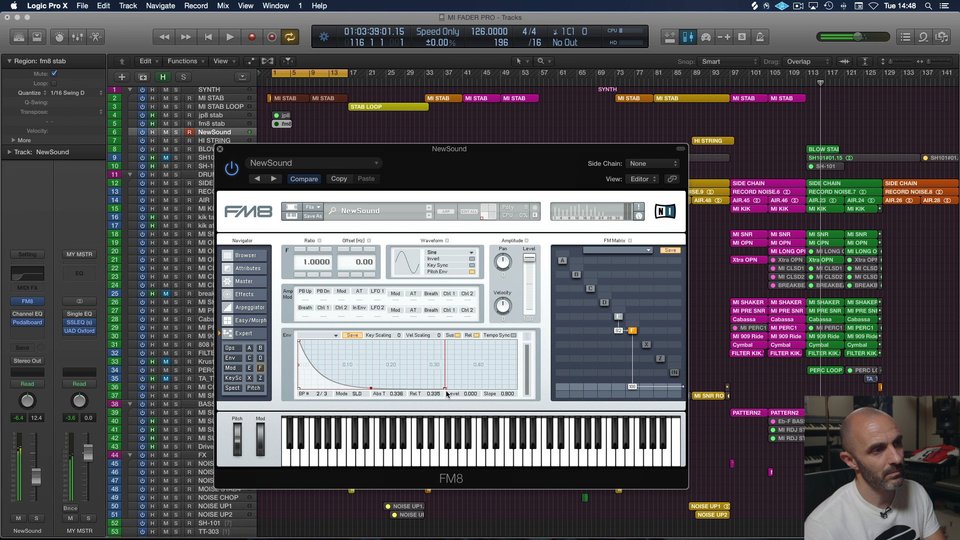Open the media Browsers button

pos(942,37)
